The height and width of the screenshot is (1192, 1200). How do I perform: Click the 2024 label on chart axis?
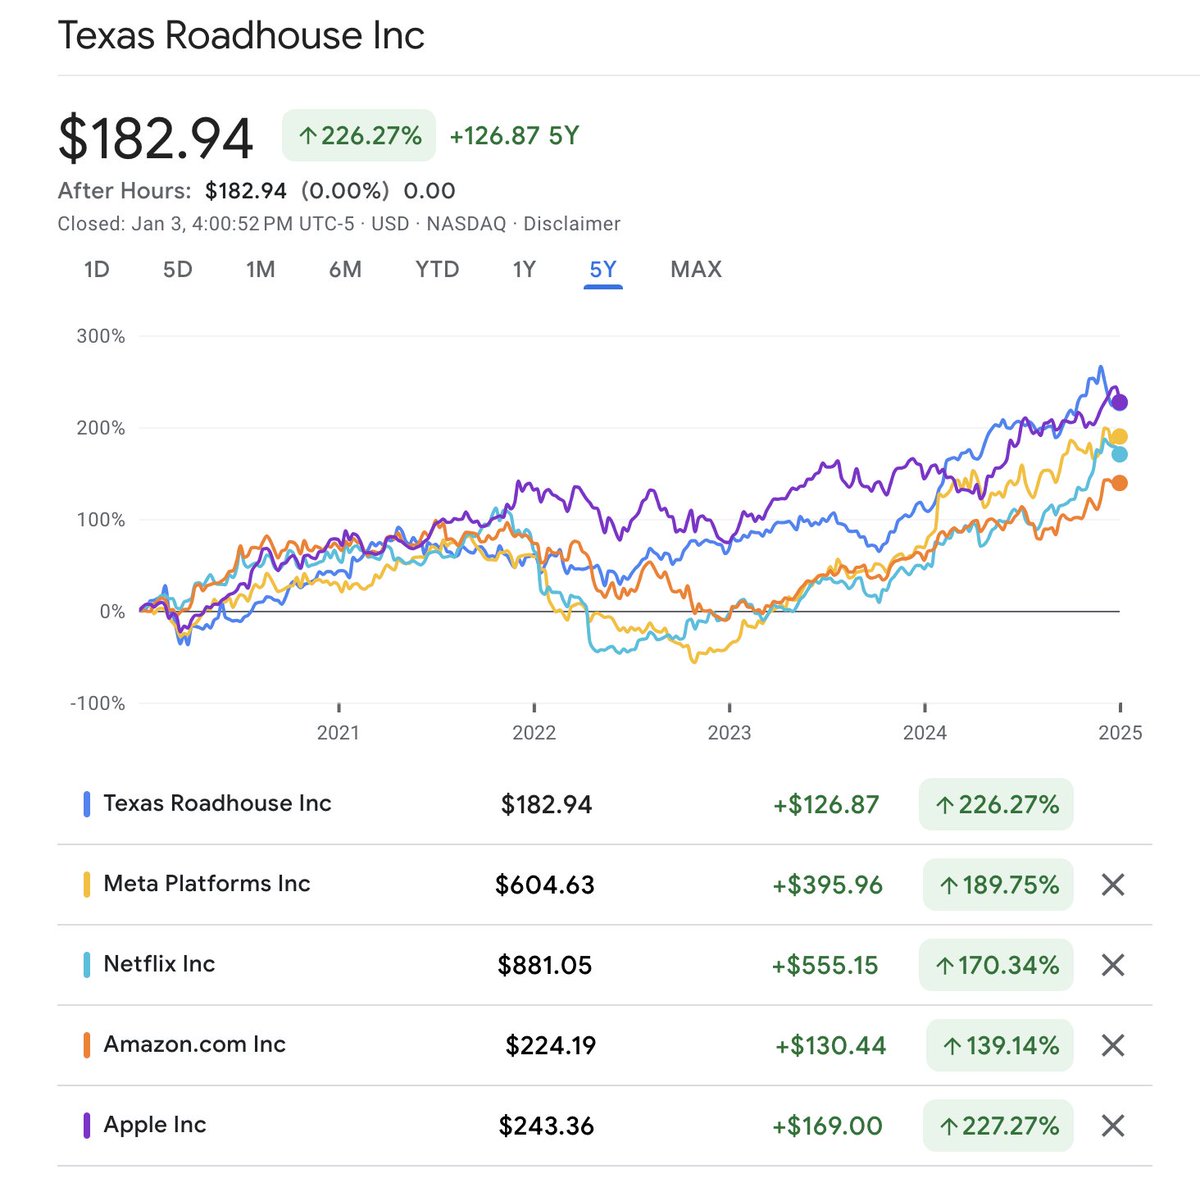coord(925,733)
